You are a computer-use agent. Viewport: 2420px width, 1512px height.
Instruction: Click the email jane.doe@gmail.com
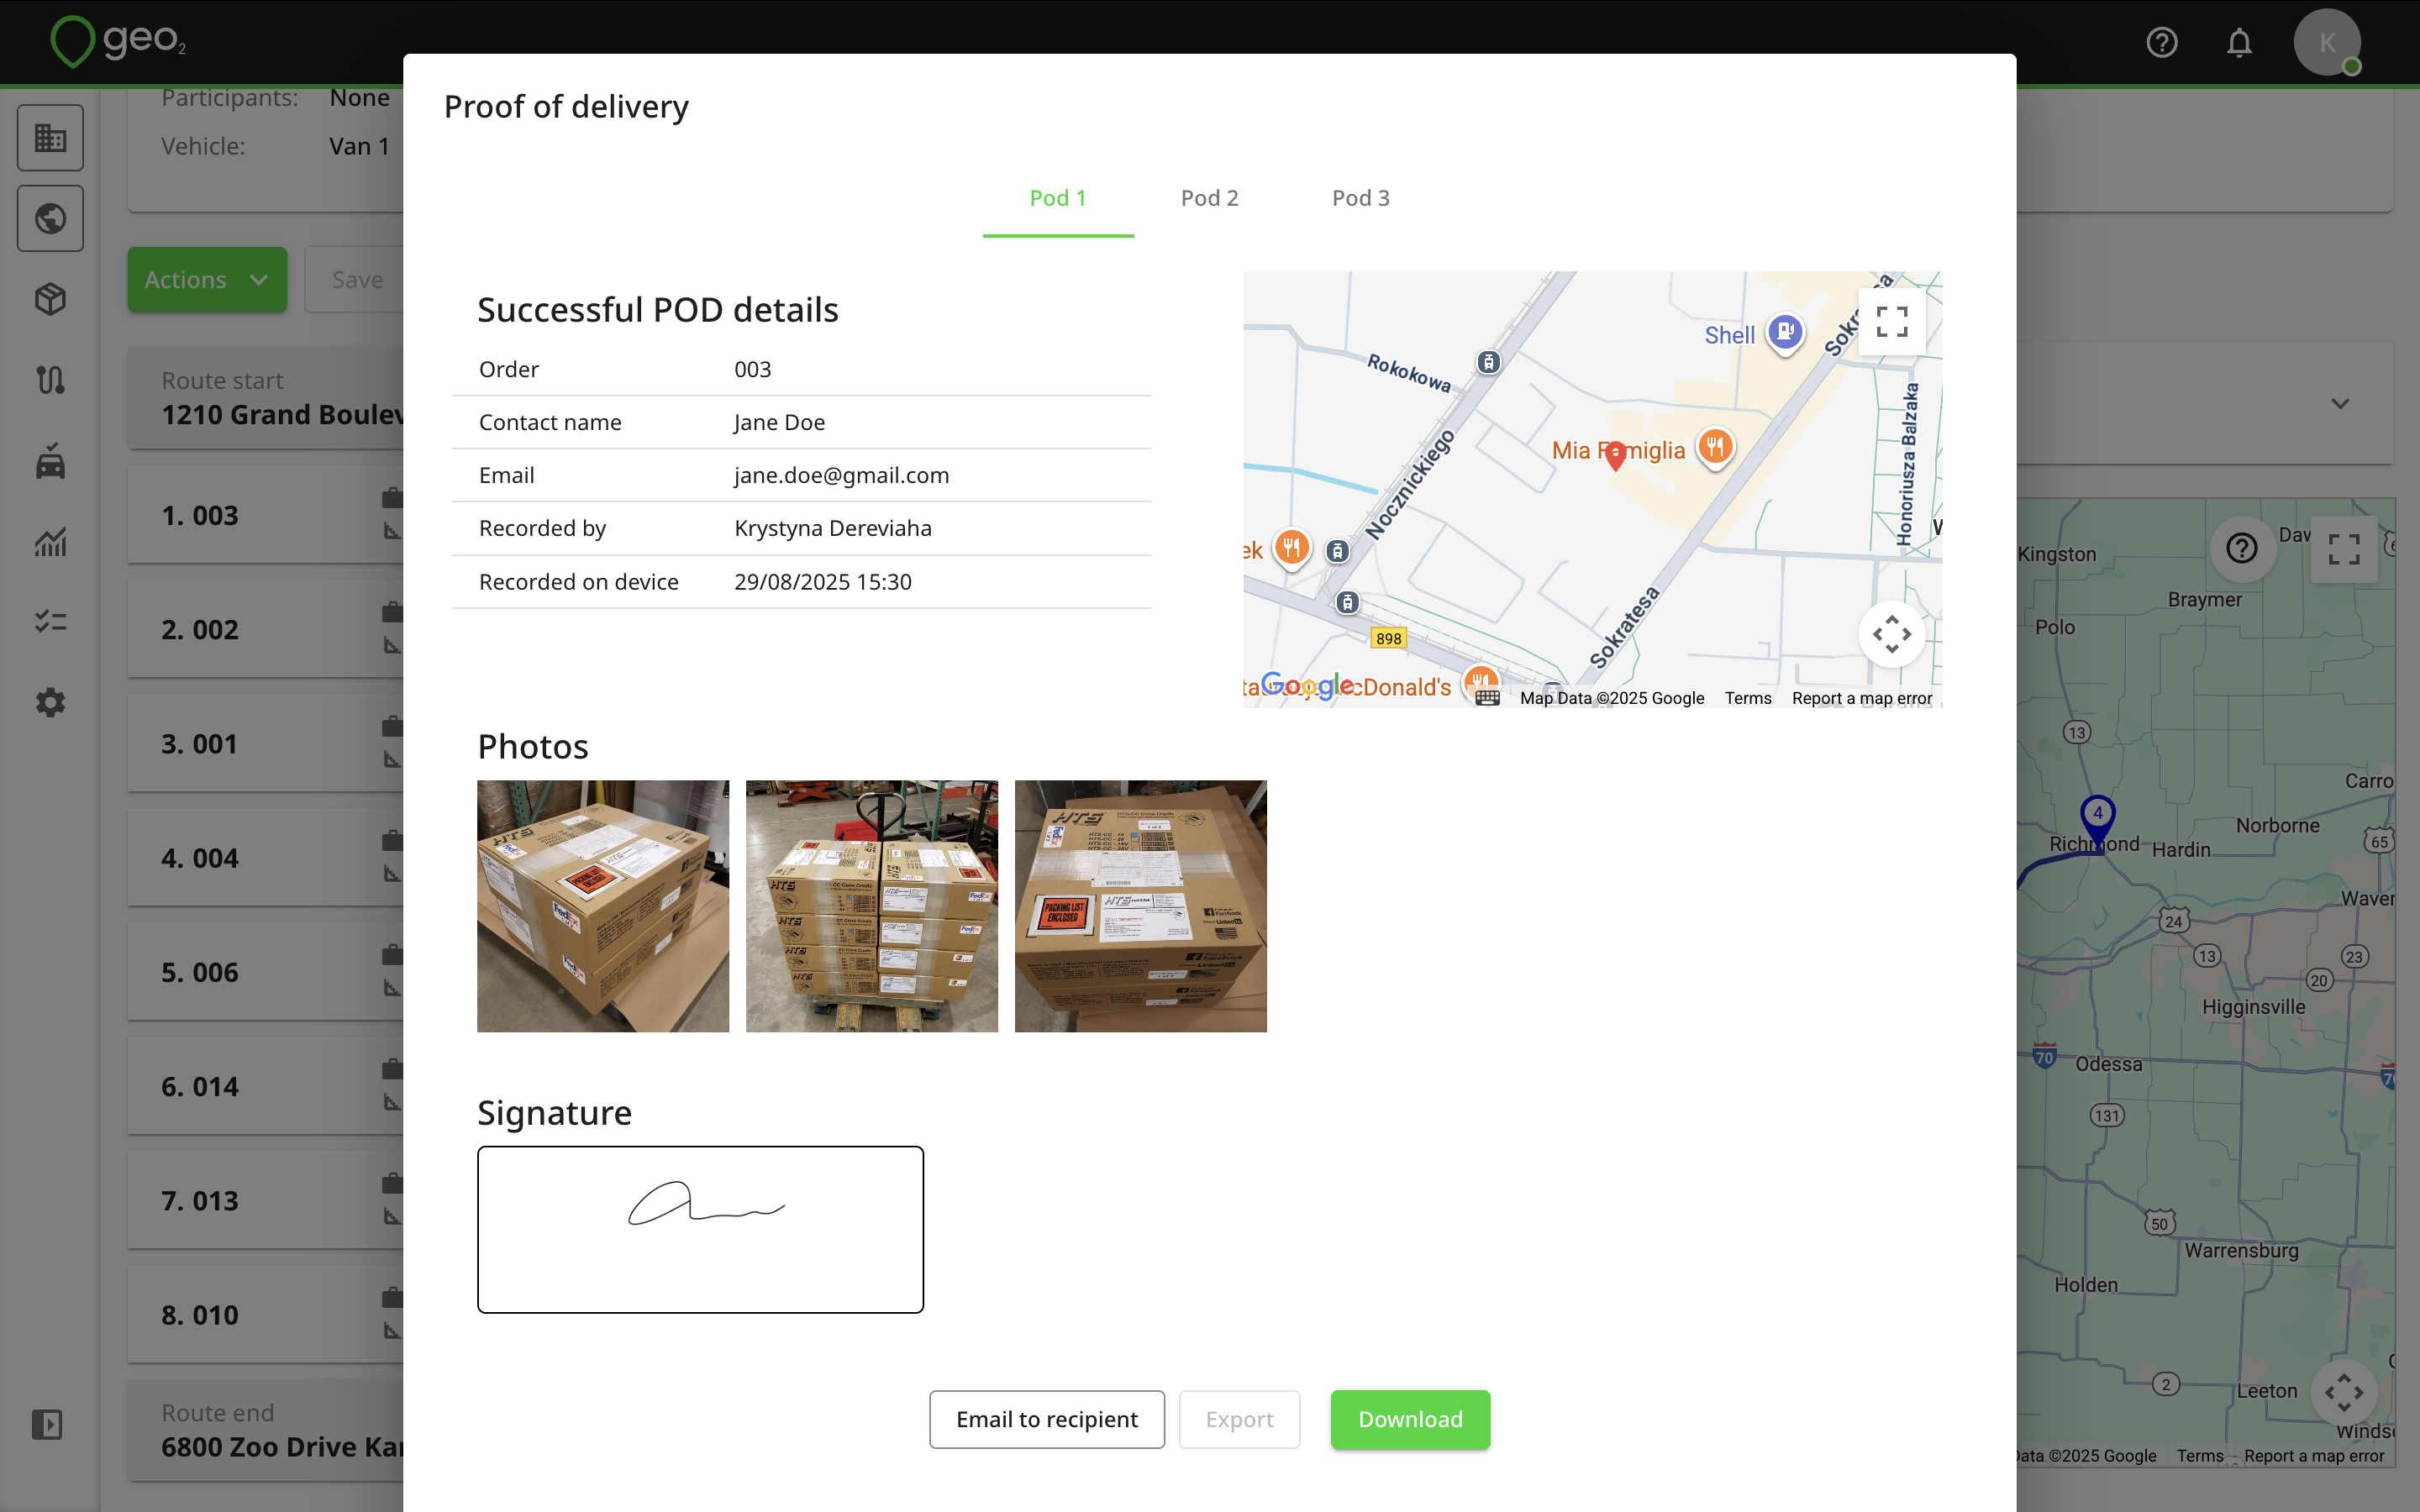click(841, 475)
